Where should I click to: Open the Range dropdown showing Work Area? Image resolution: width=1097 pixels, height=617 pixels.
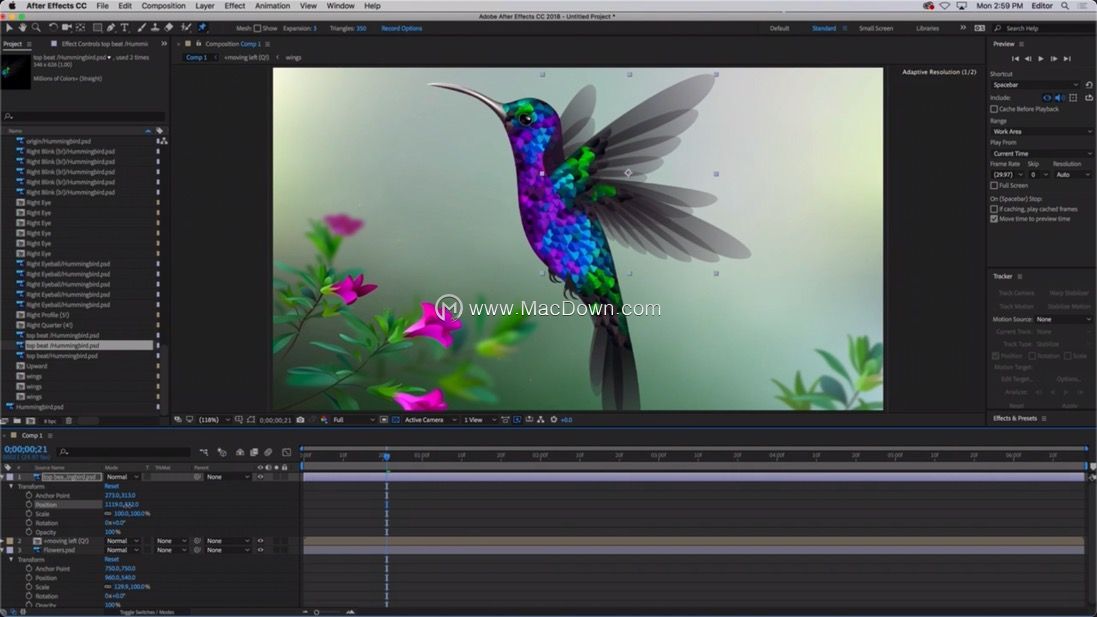[1041, 131]
